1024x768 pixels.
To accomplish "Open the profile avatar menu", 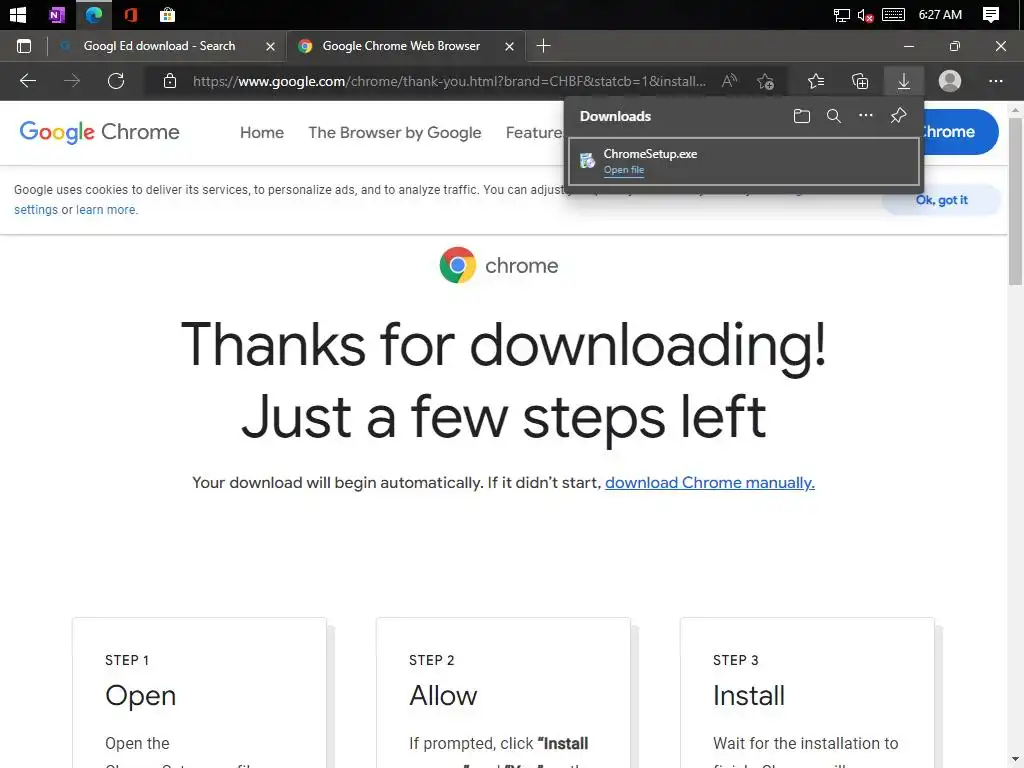I will click(x=950, y=81).
